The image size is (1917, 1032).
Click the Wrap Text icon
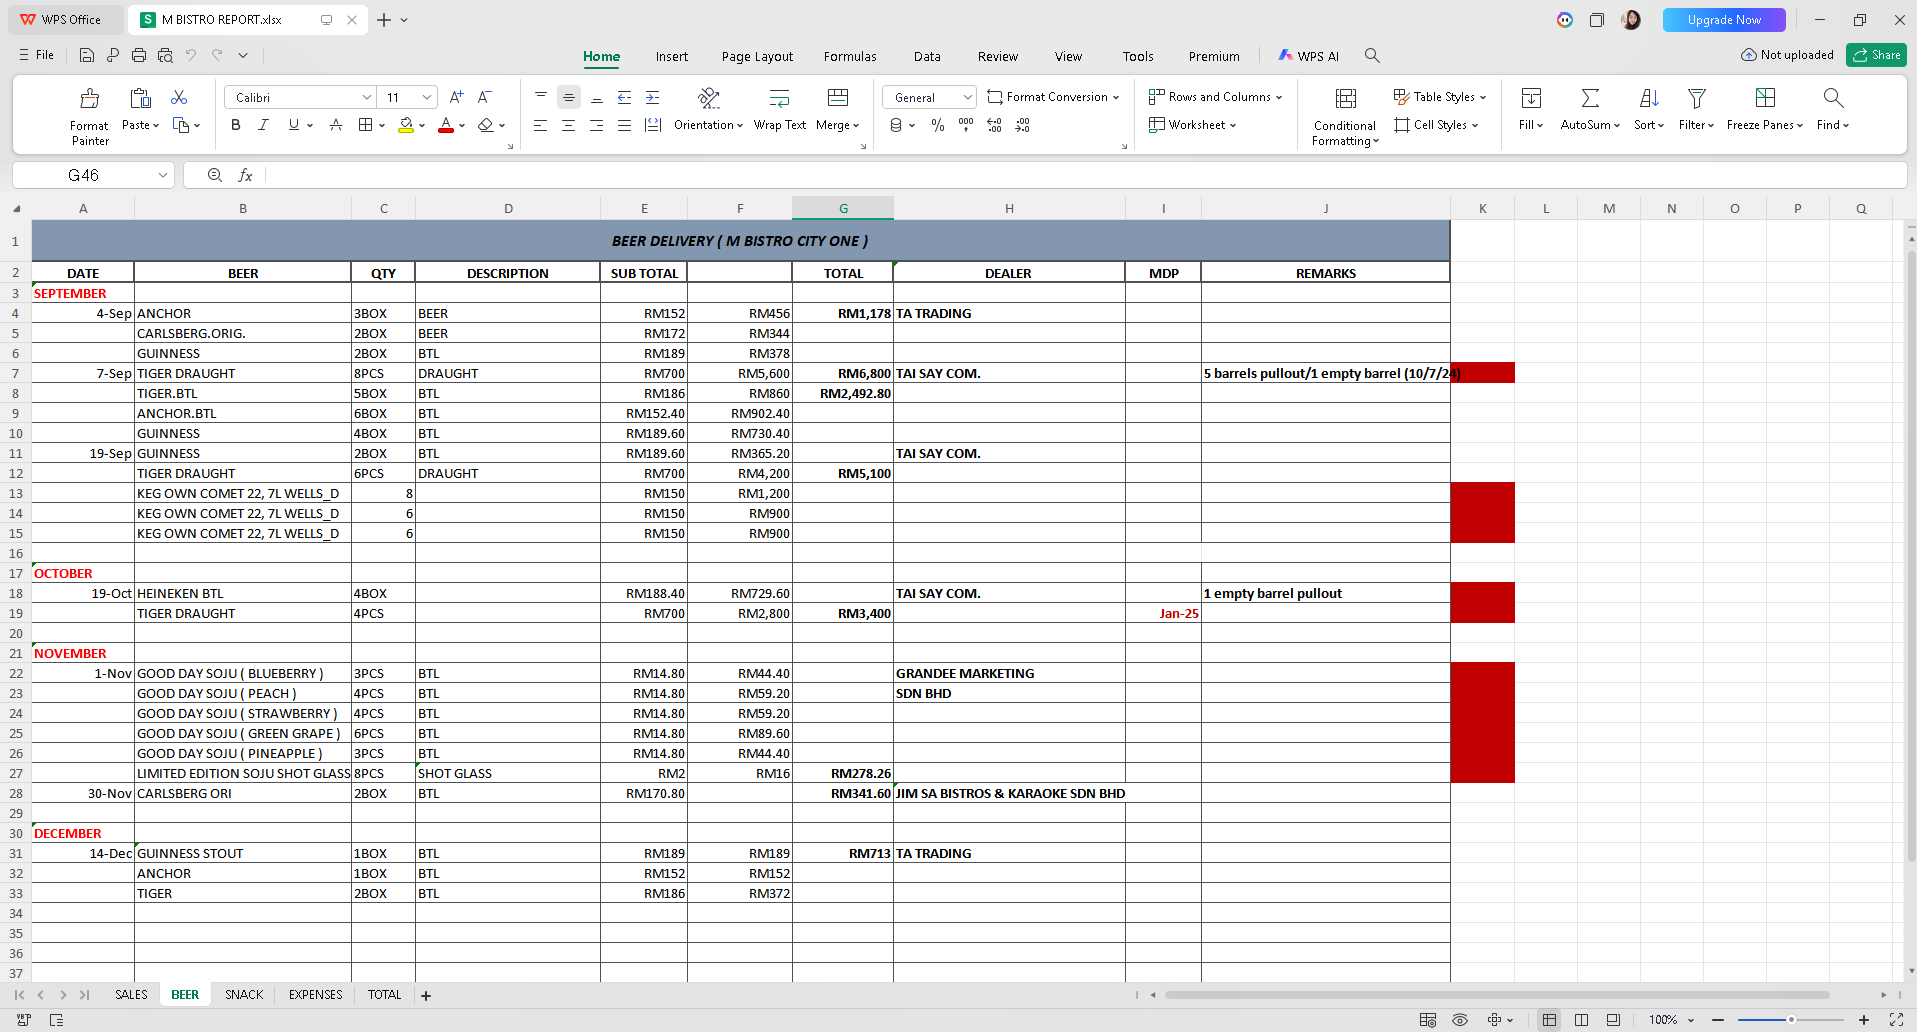pyautogui.click(x=779, y=98)
